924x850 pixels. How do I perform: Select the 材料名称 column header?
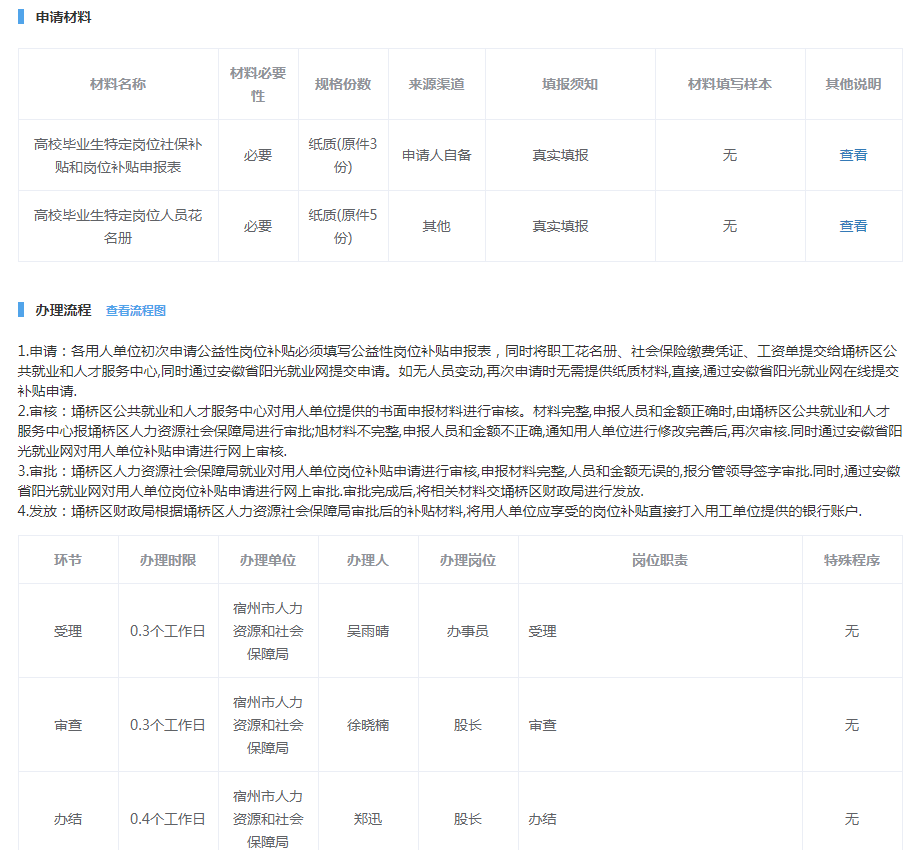(118, 84)
